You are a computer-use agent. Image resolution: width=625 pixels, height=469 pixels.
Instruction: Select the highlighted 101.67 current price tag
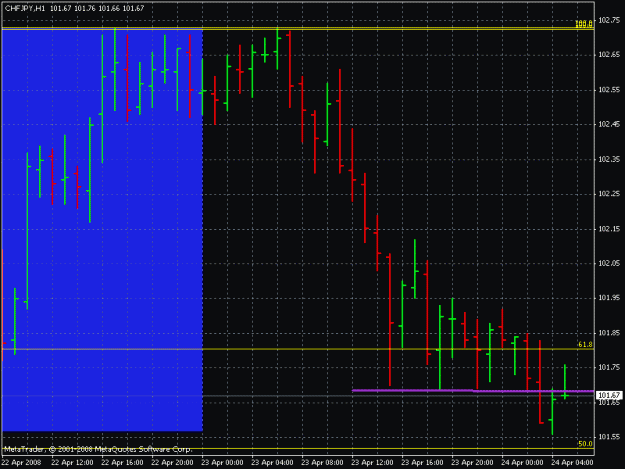click(x=609, y=395)
